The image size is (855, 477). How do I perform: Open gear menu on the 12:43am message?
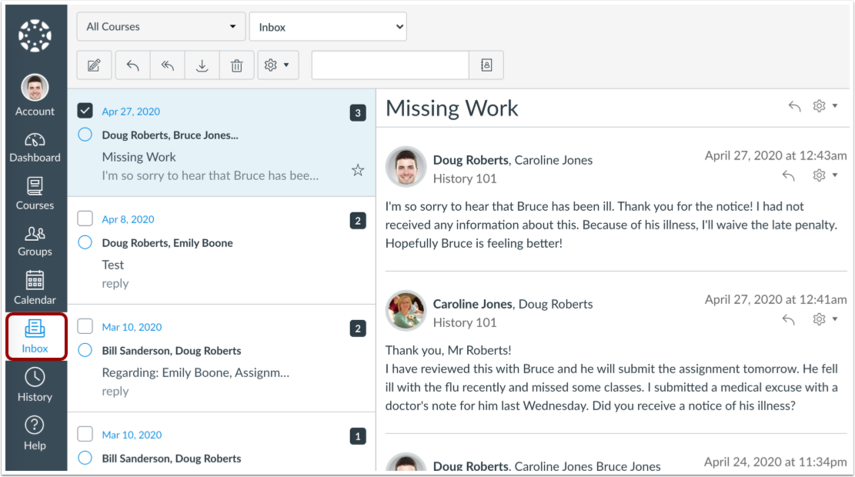(825, 175)
